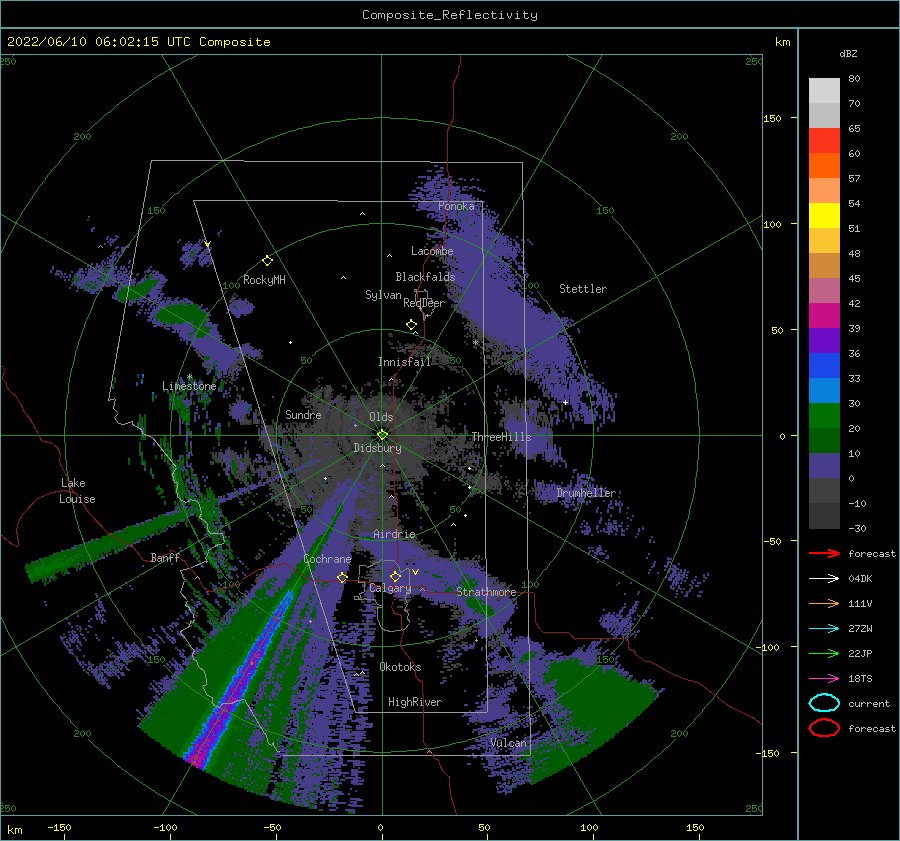Click the magenta 18TS arrow legend icon
The height and width of the screenshot is (841, 900).
(x=824, y=678)
